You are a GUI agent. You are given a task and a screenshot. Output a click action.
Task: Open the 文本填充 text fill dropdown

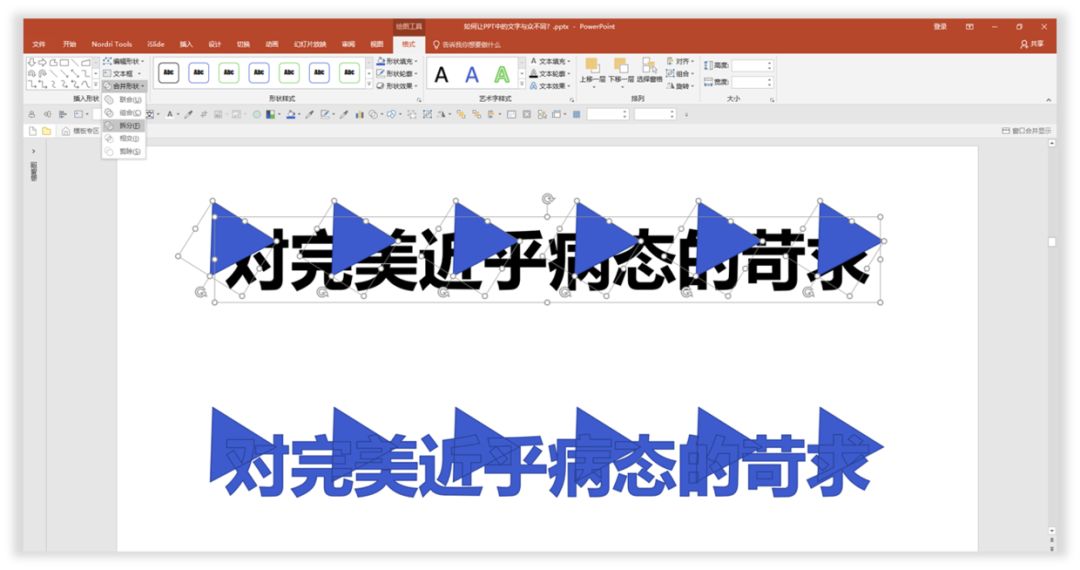tap(550, 61)
